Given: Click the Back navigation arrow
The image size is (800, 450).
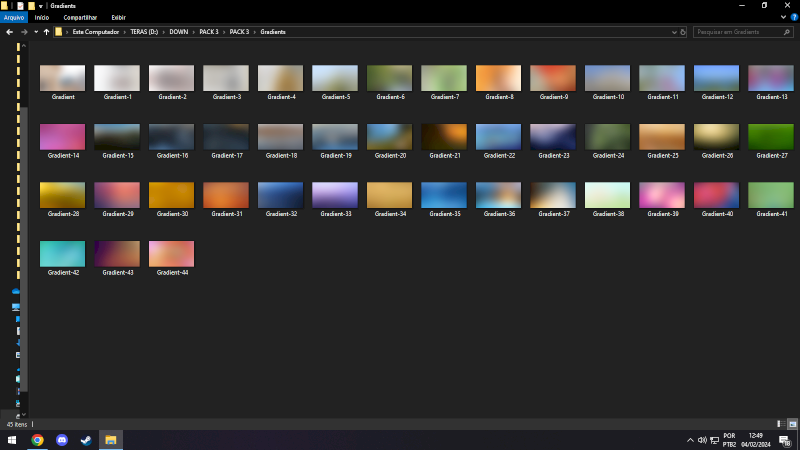Looking at the screenshot, I should click(9, 32).
